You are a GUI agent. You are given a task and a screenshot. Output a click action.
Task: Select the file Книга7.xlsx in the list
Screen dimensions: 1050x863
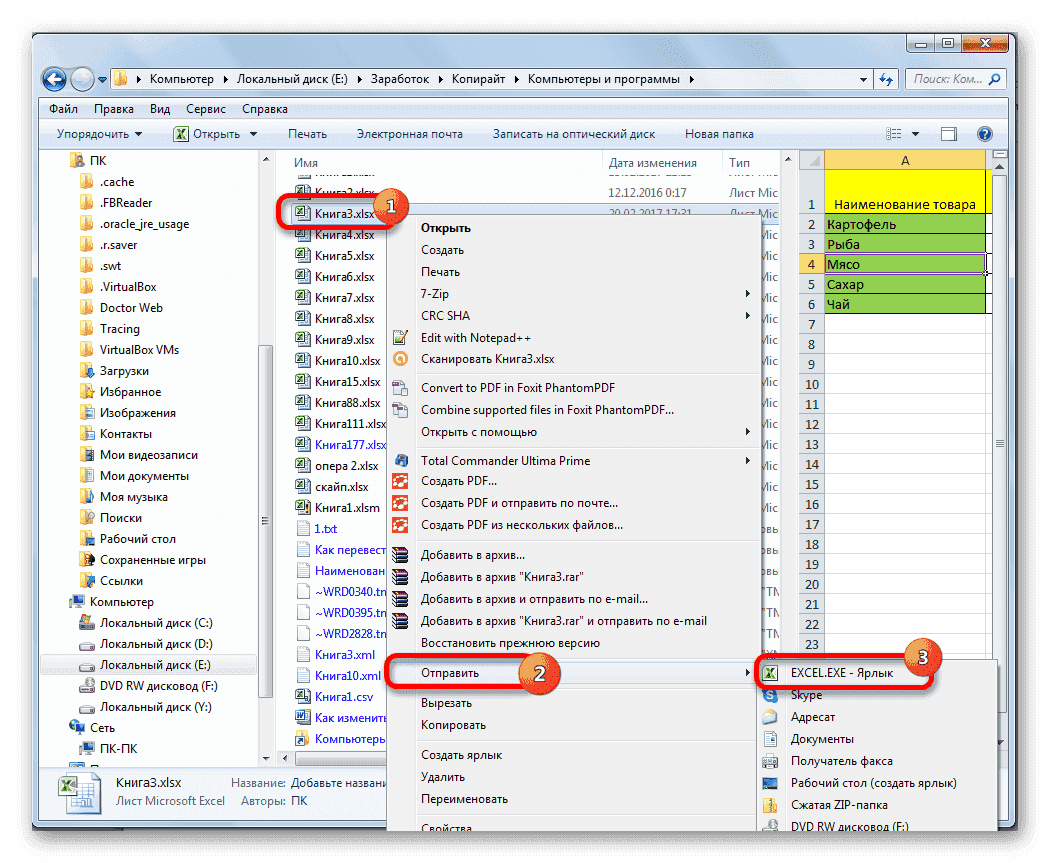click(342, 297)
